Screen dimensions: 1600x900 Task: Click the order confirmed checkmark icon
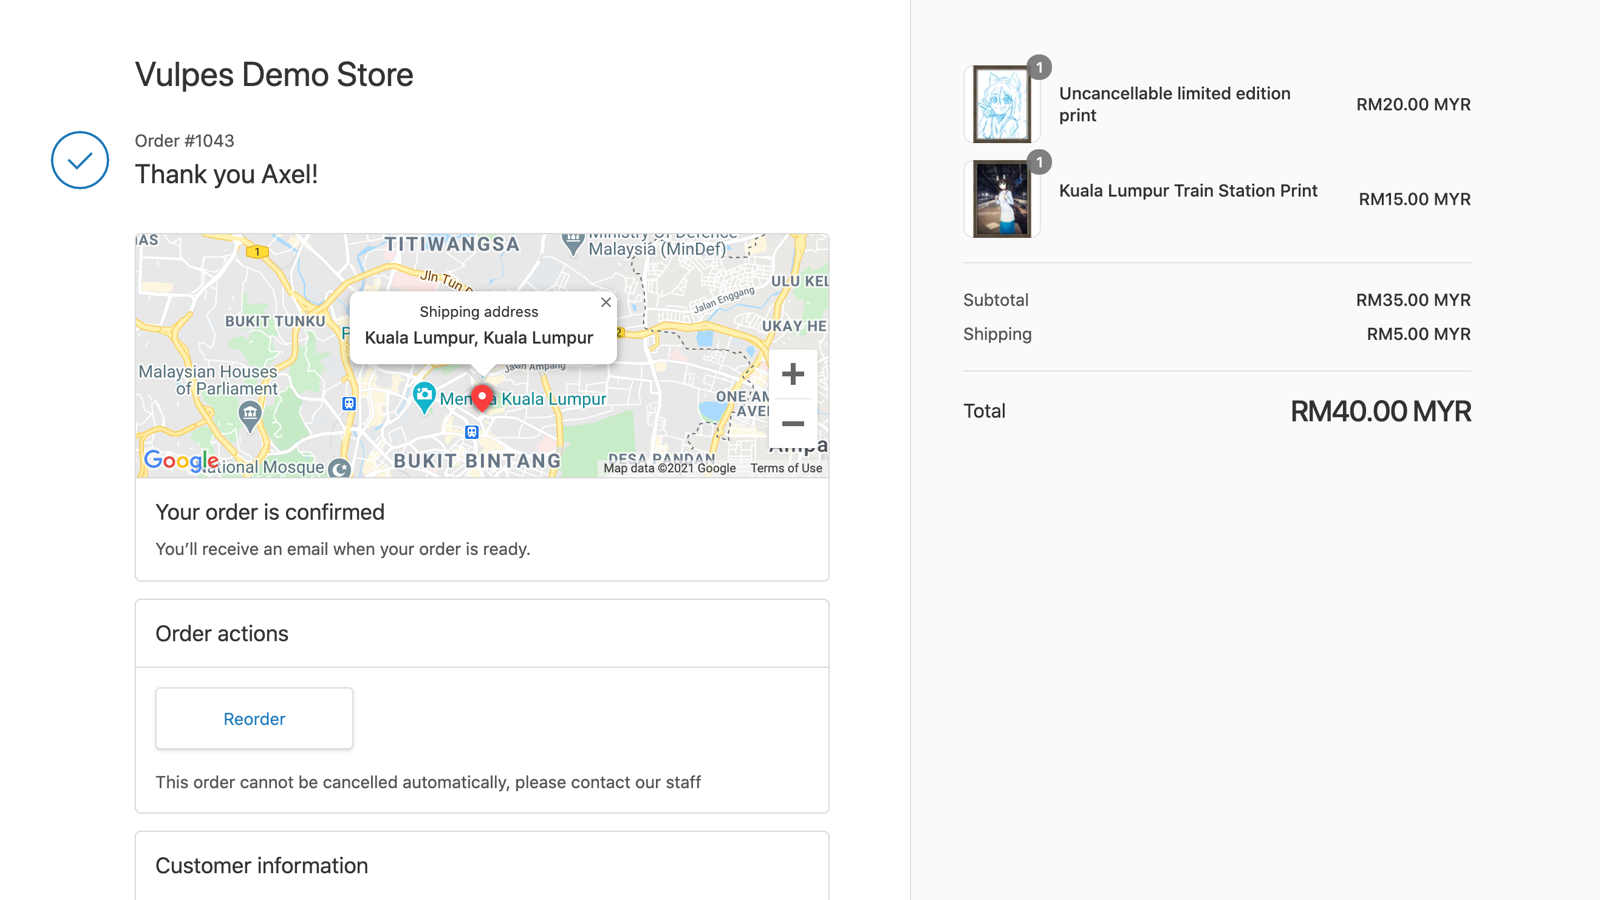pos(79,160)
